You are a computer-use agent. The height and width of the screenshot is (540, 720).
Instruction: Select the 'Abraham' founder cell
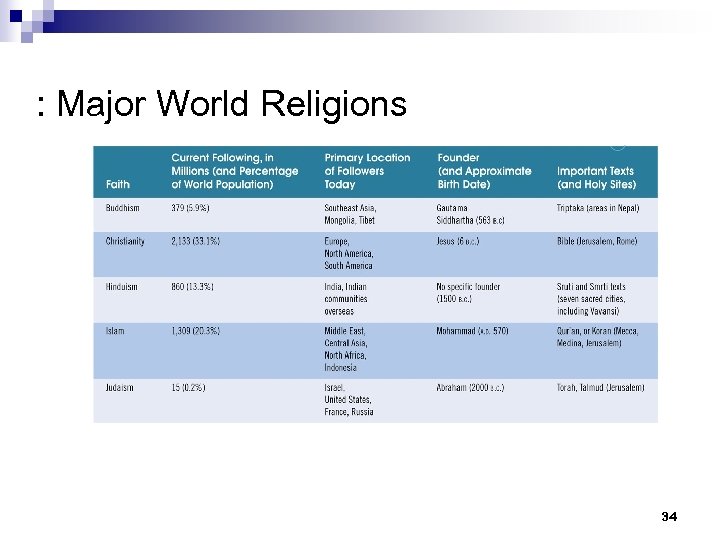click(x=470, y=388)
